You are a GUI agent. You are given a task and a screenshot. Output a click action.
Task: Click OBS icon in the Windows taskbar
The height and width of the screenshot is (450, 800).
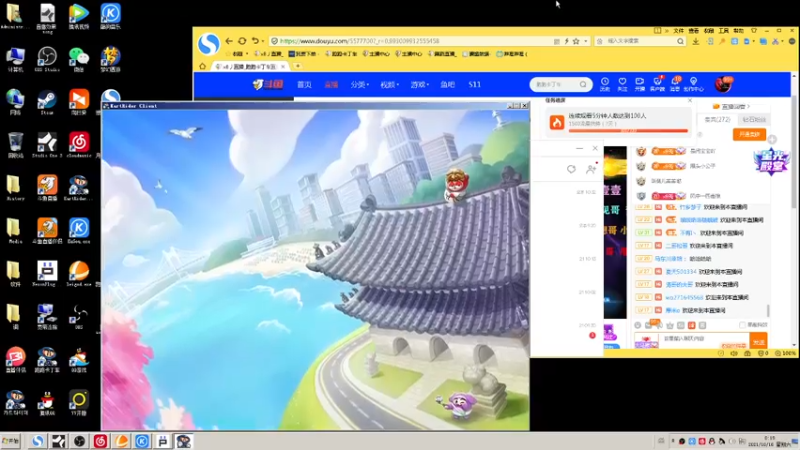(79, 441)
